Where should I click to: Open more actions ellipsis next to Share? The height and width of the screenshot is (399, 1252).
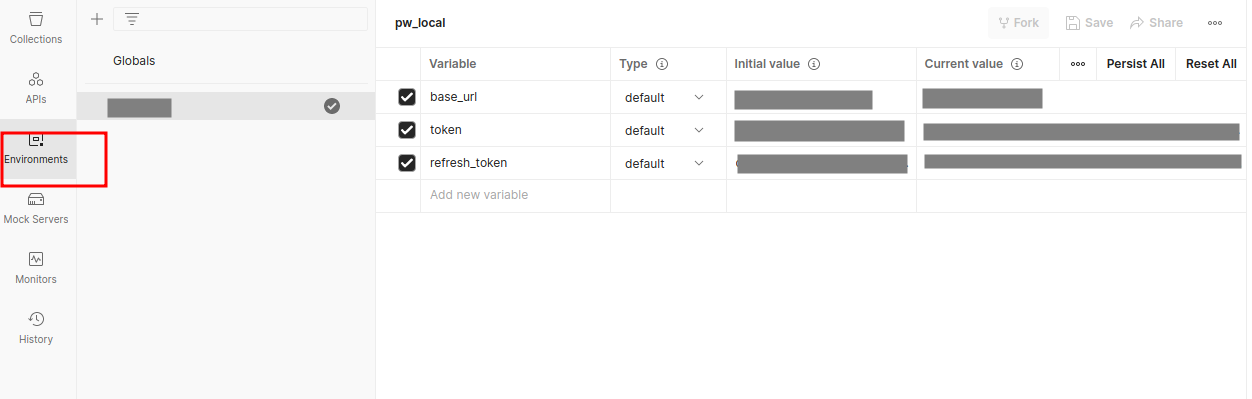(x=1215, y=23)
